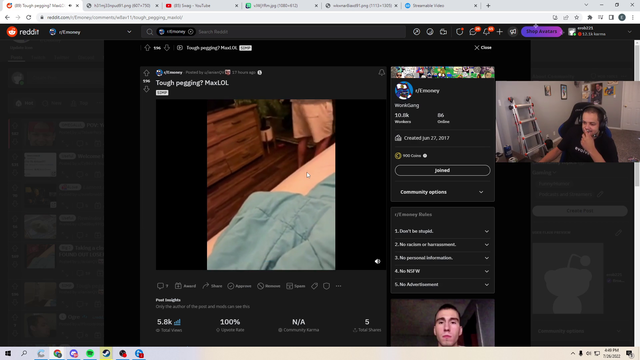The width and height of the screenshot is (640, 360).
Task: Click the mod shield icon in post actions
Action: click(x=327, y=286)
